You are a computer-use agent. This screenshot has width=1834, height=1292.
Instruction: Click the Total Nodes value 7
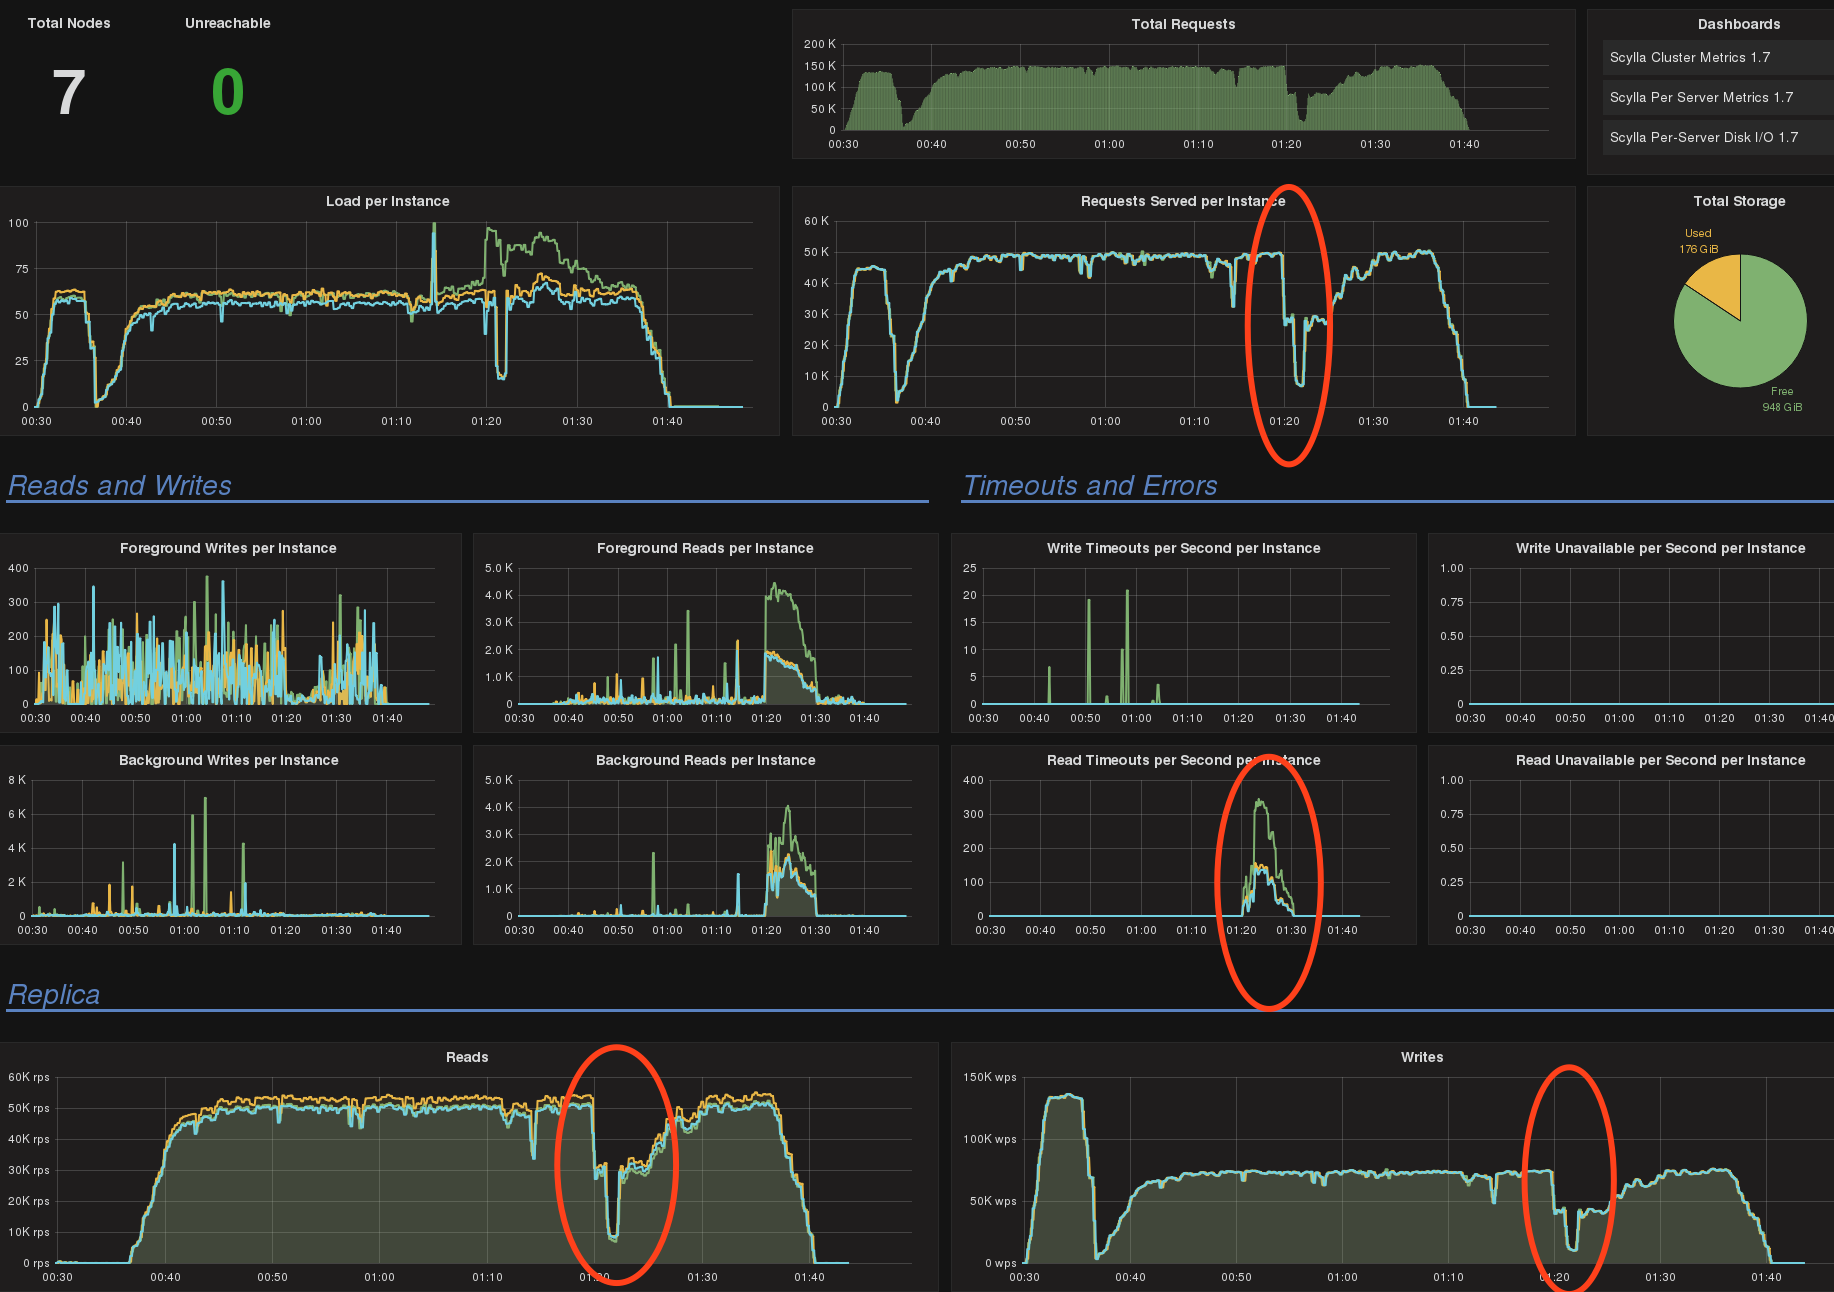(68, 93)
